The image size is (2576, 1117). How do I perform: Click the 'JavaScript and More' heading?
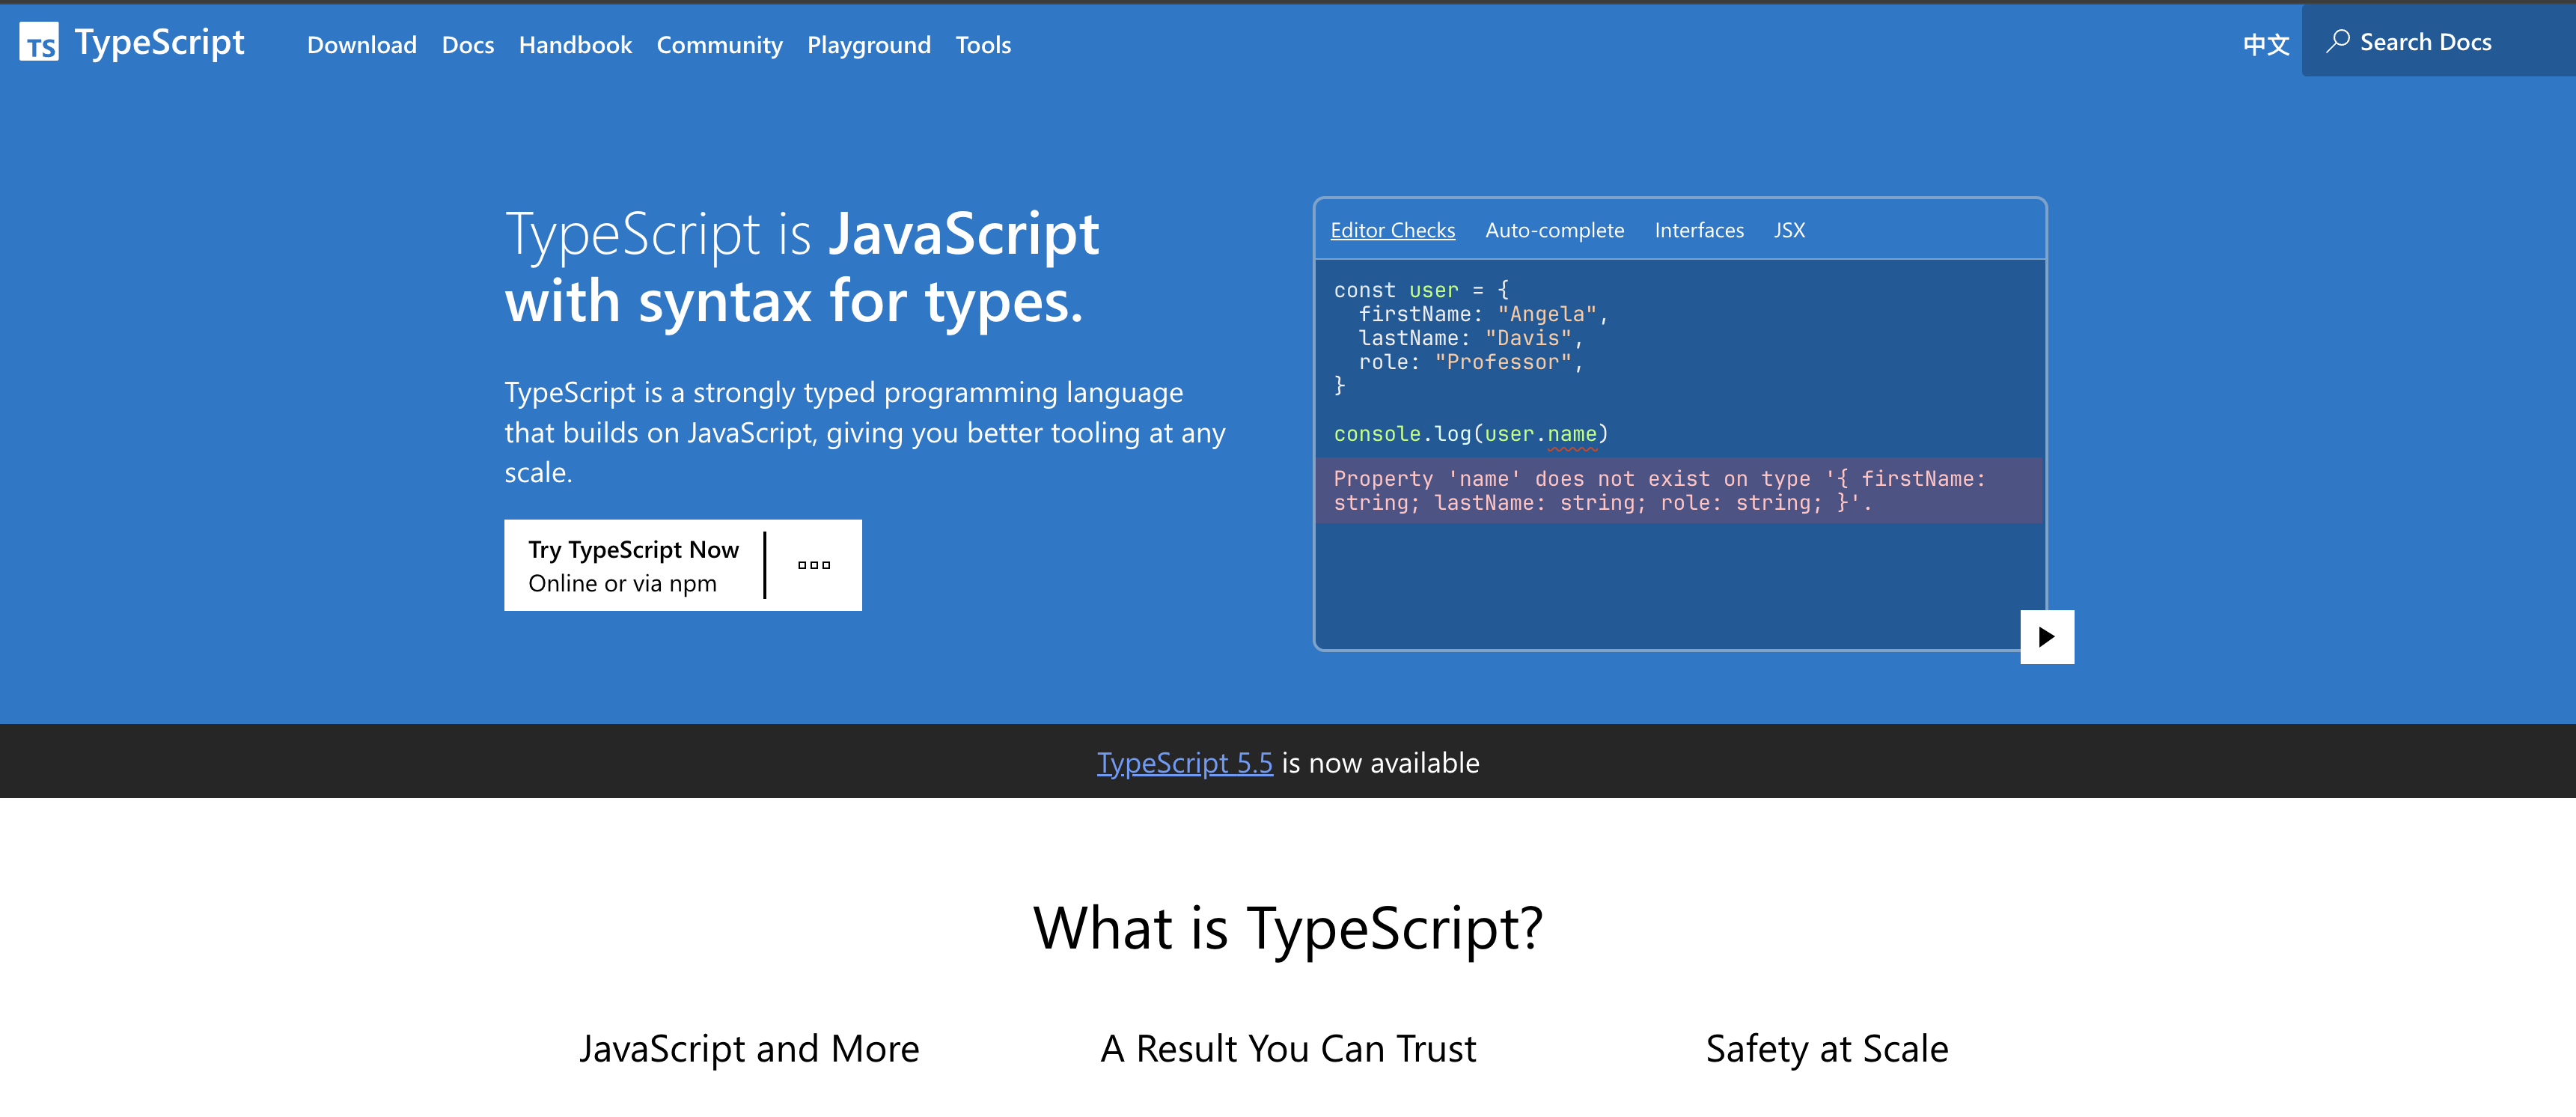point(749,1049)
